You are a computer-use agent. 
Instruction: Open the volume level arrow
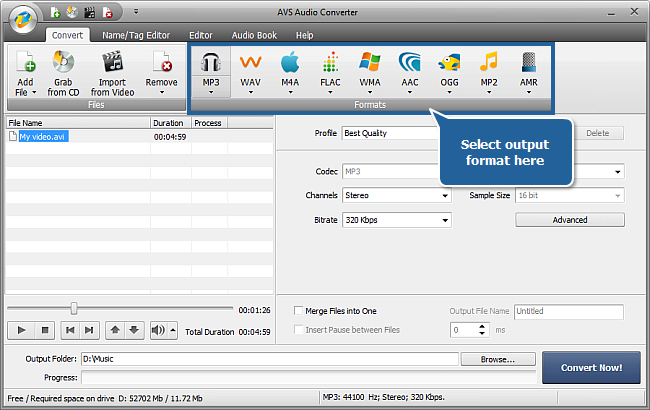(173, 330)
